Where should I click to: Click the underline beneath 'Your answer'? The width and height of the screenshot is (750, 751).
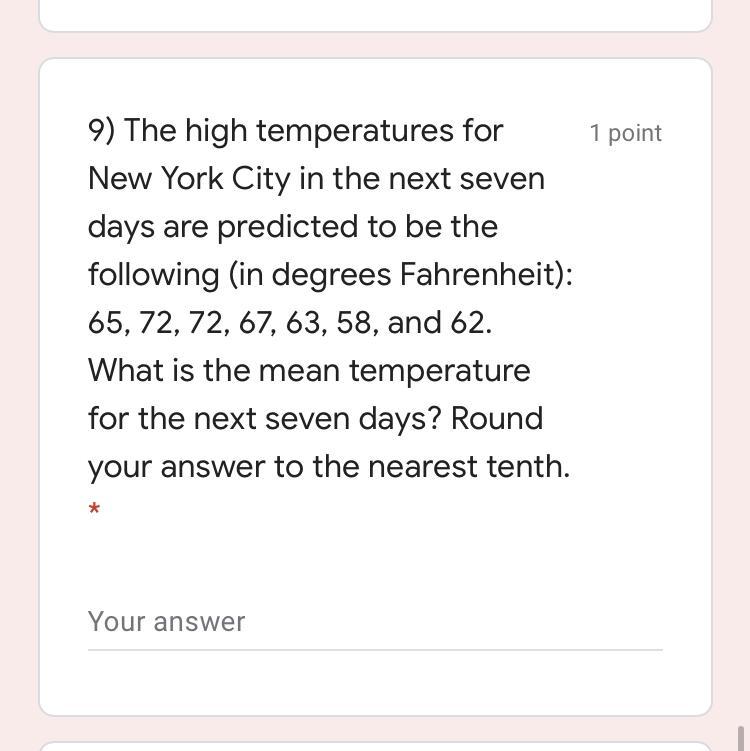[x=374, y=650]
